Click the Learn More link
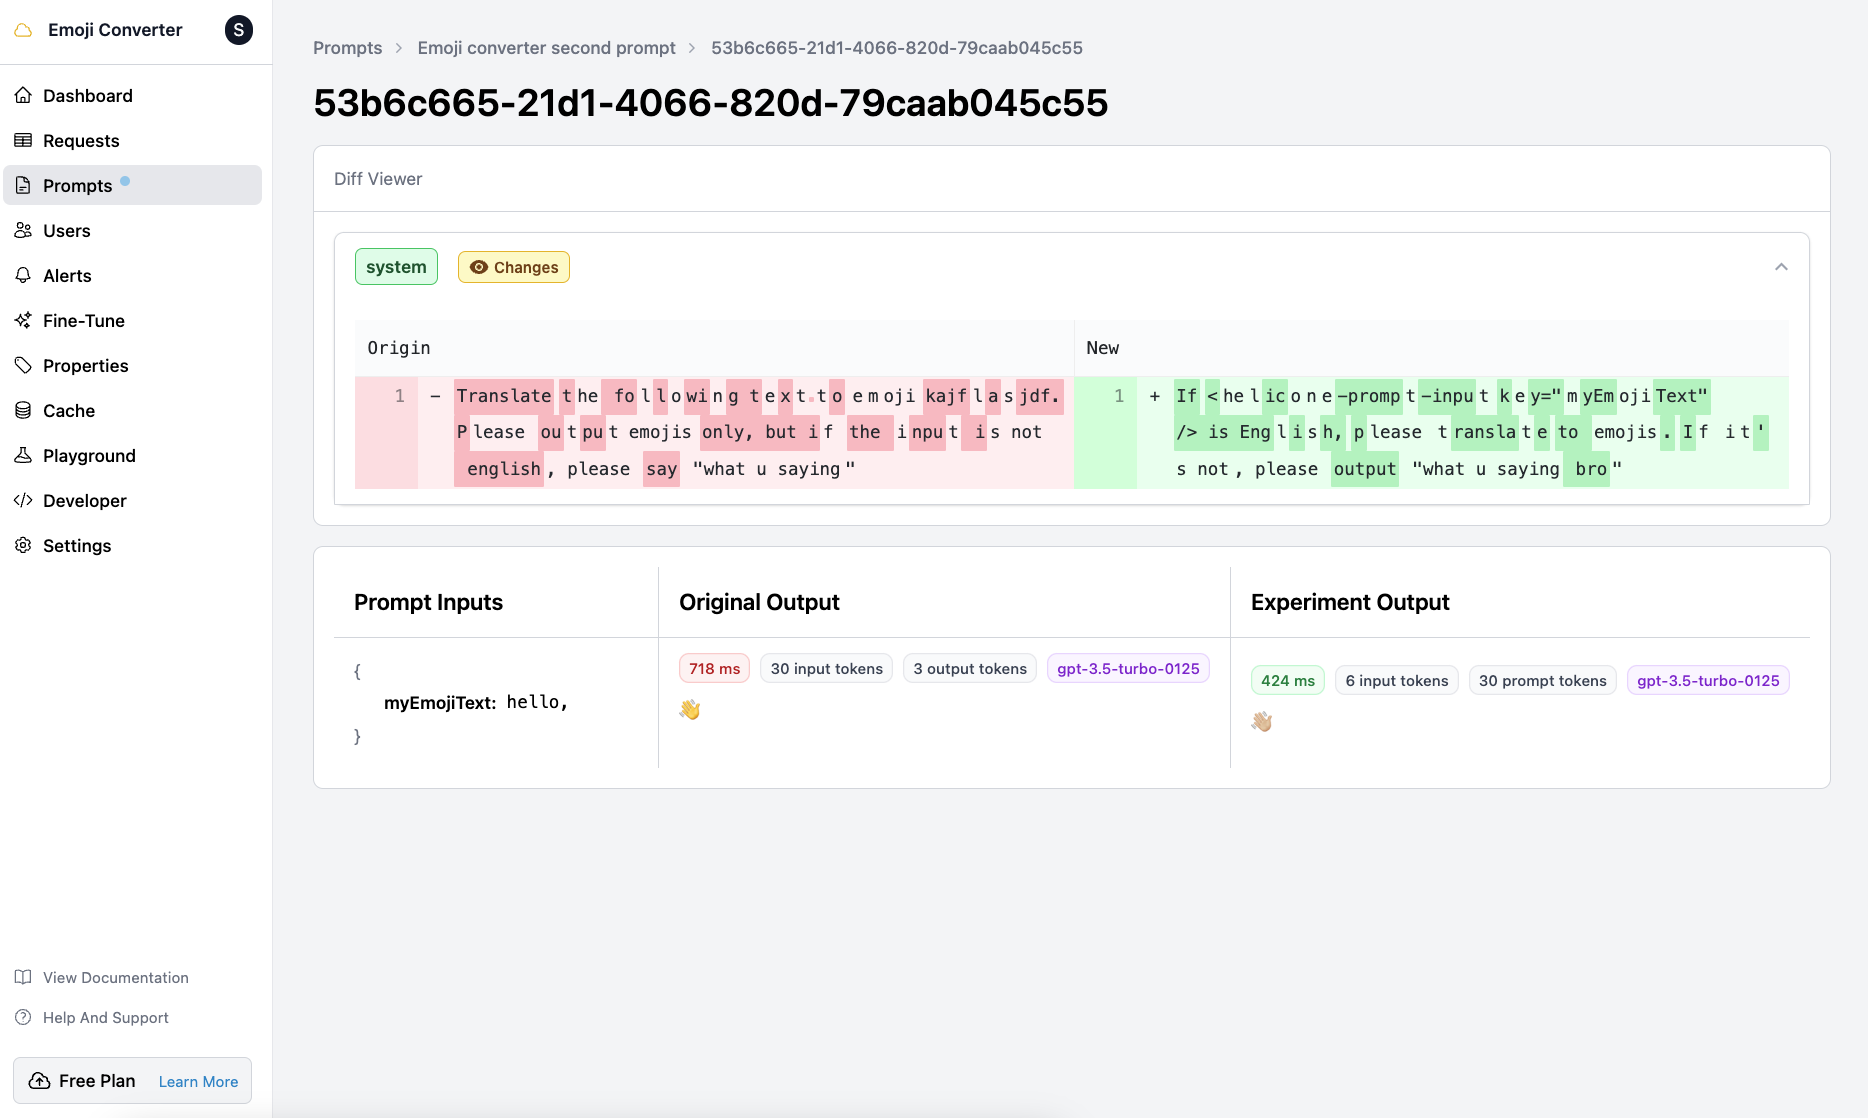 coord(197,1081)
